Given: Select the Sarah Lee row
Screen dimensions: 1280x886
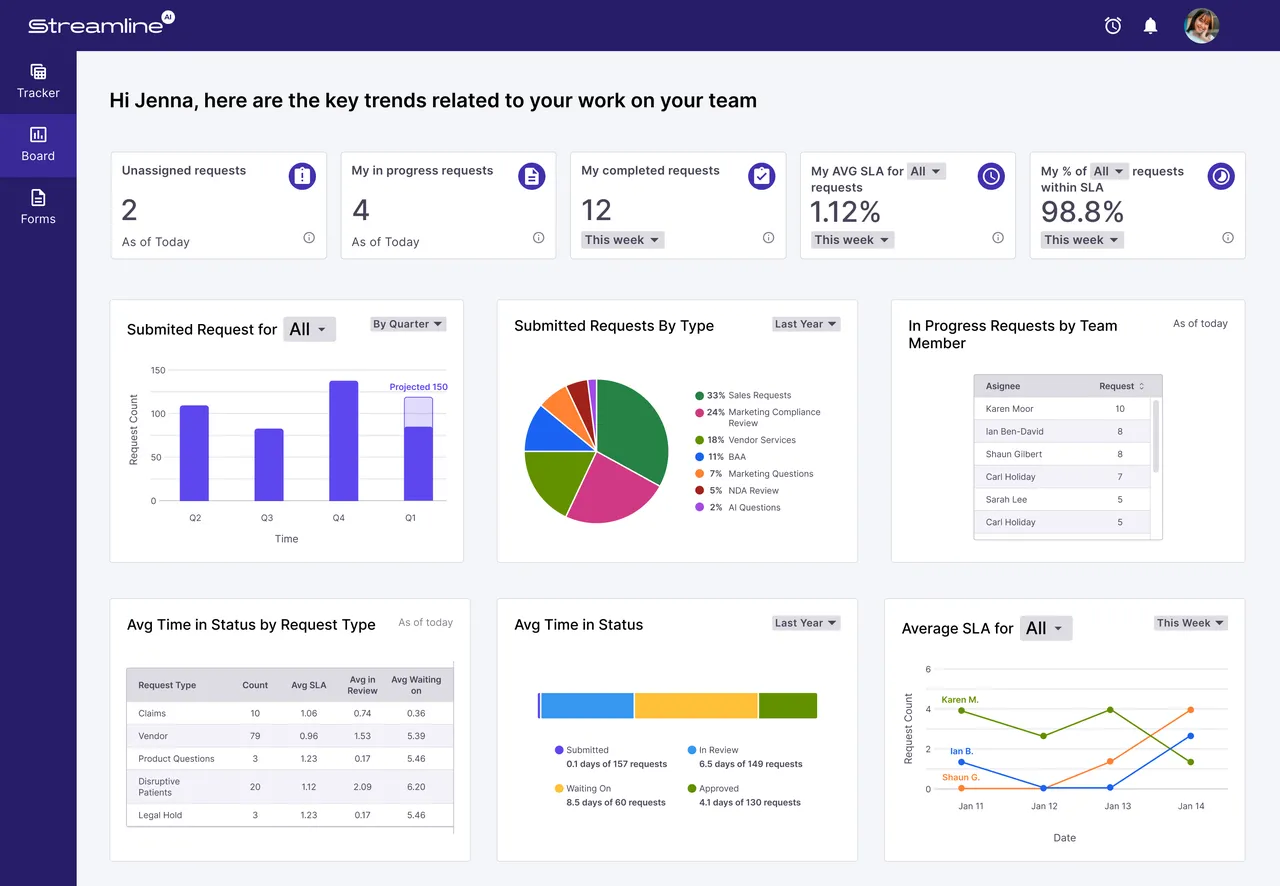Looking at the screenshot, I should pyautogui.click(x=1062, y=499).
